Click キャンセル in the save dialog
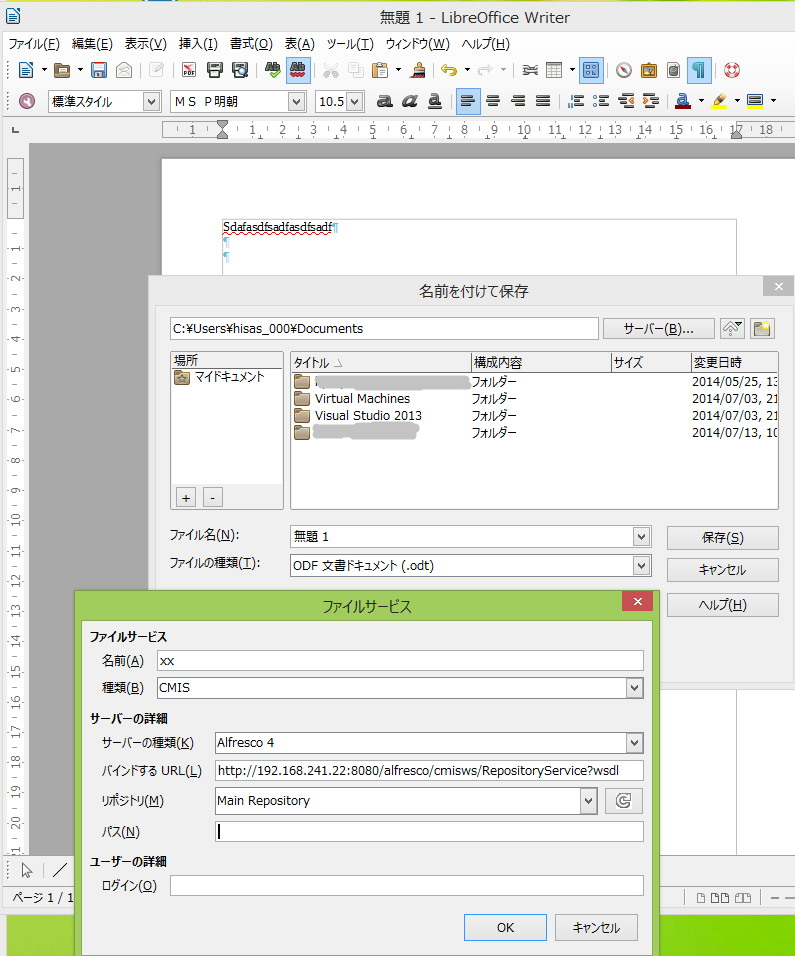The width and height of the screenshot is (795, 956). tap(722, 570)
